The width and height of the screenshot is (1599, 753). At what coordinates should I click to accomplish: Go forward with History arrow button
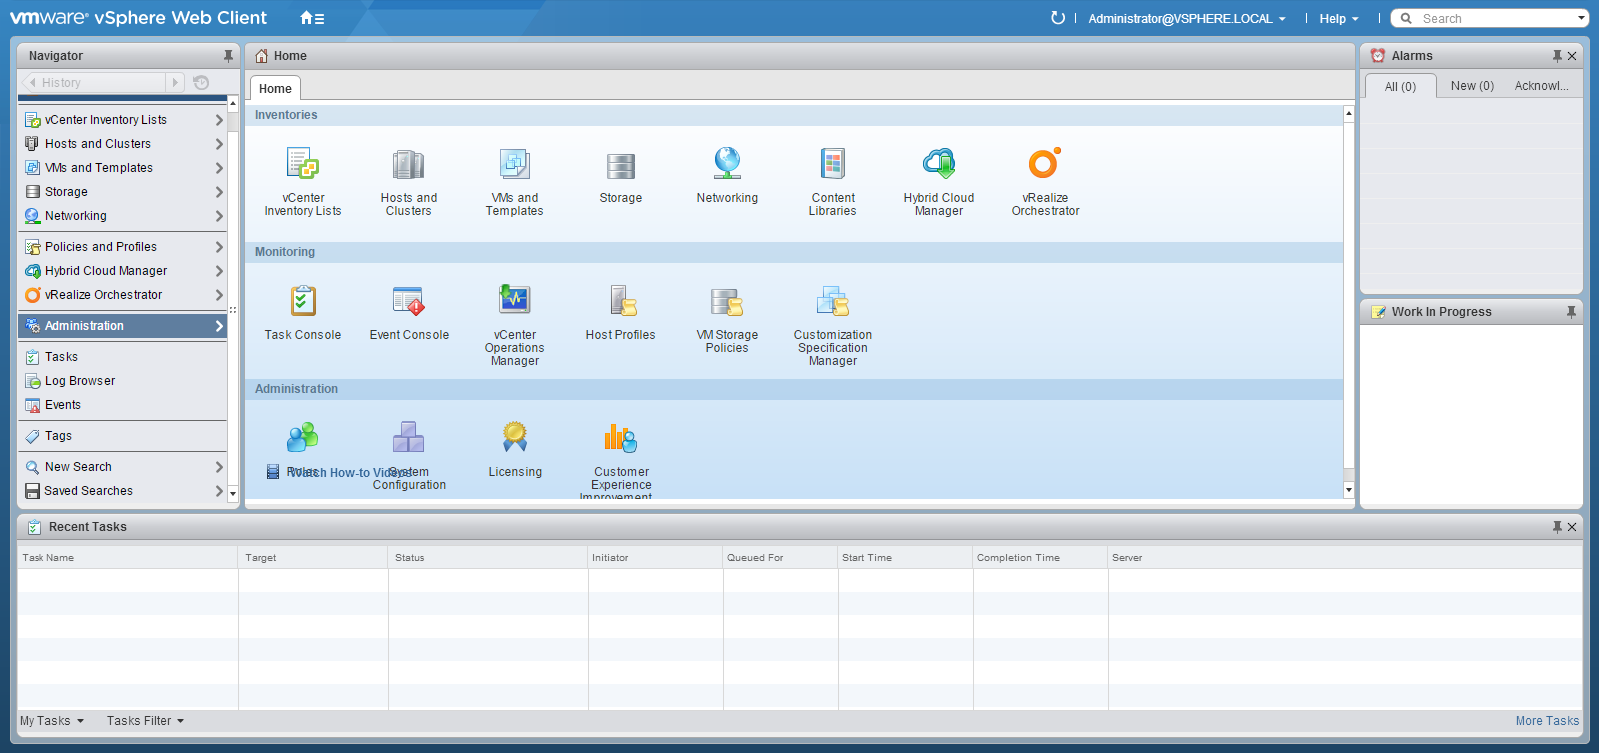tap(175, 82)
